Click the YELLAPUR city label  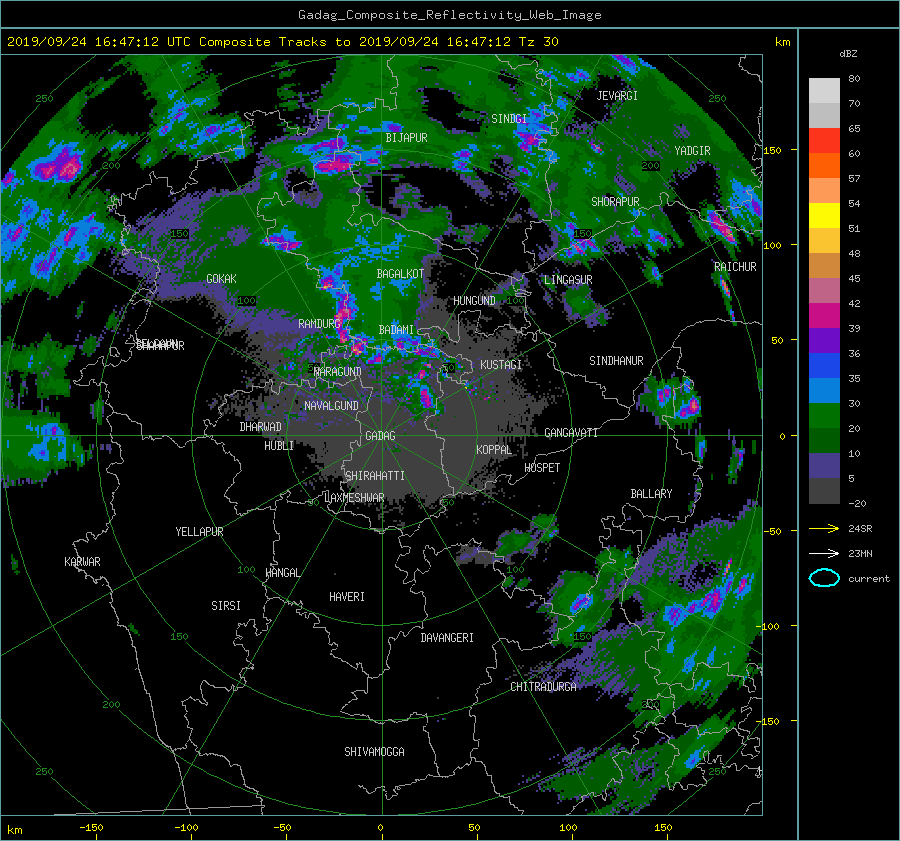(x=199, y=532)
